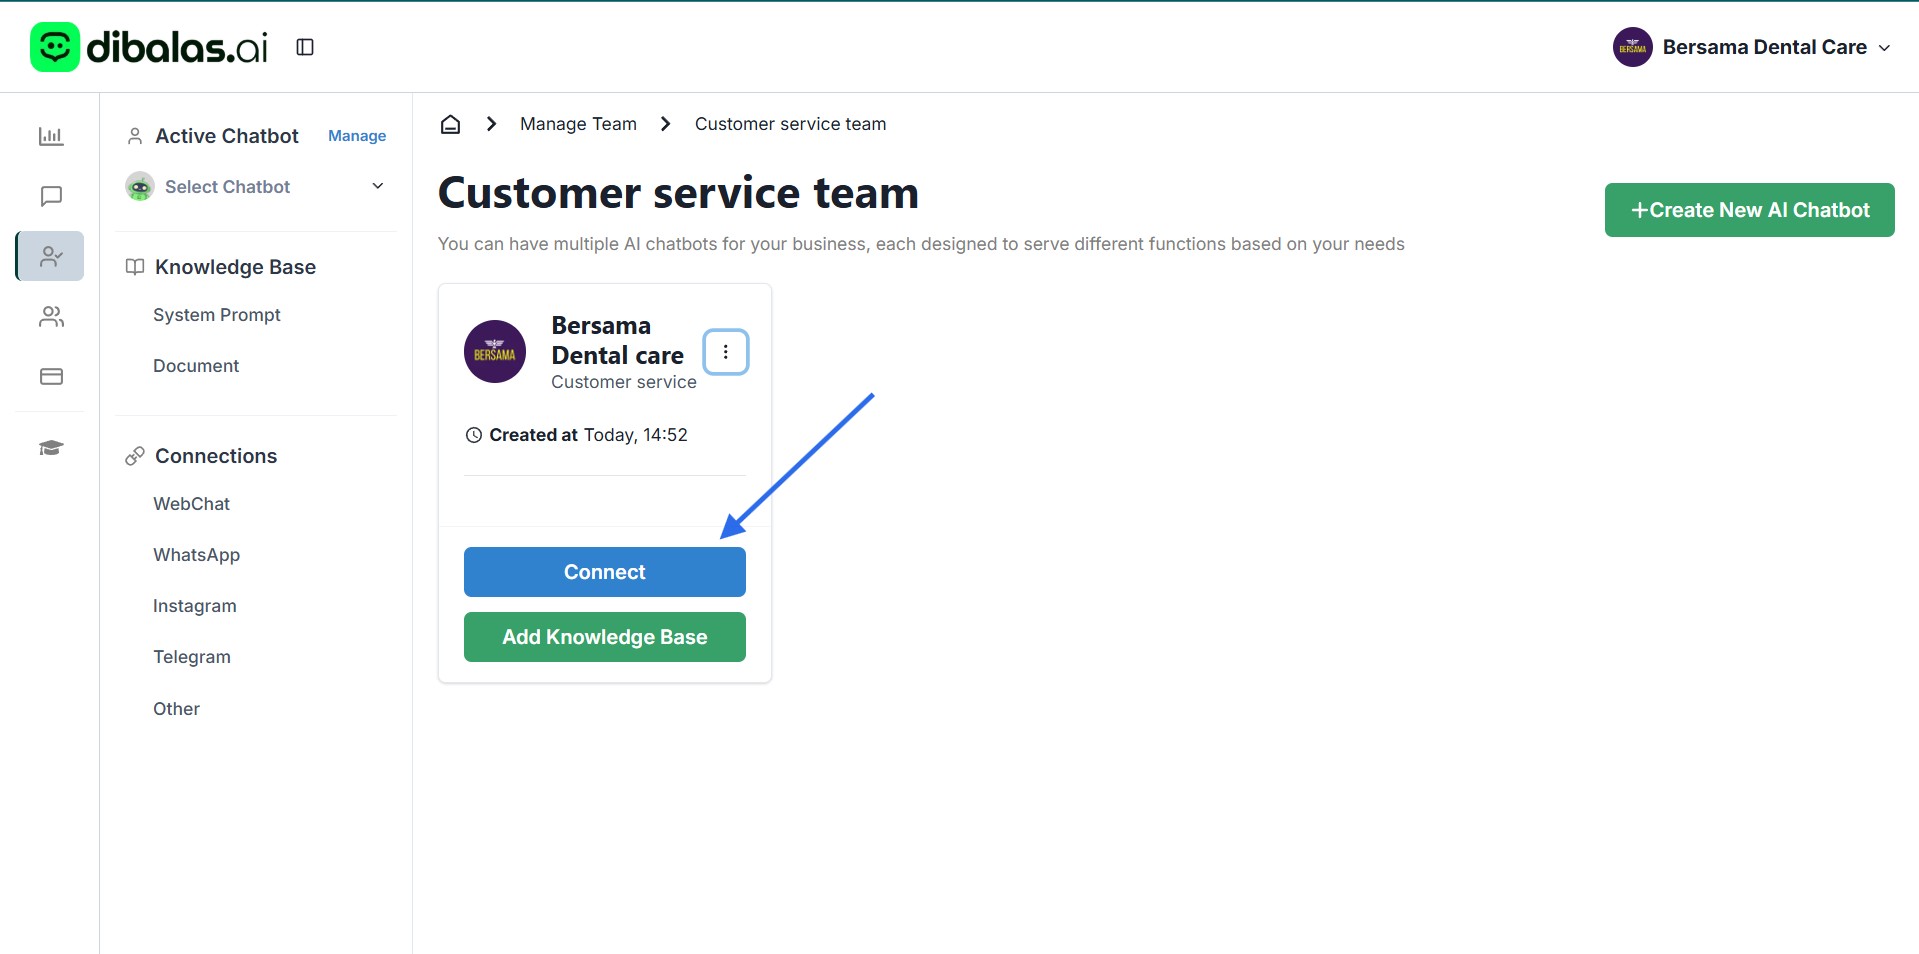Open the three-dot menu on chatbot card
1919x954 pixels.
[725, 352]
